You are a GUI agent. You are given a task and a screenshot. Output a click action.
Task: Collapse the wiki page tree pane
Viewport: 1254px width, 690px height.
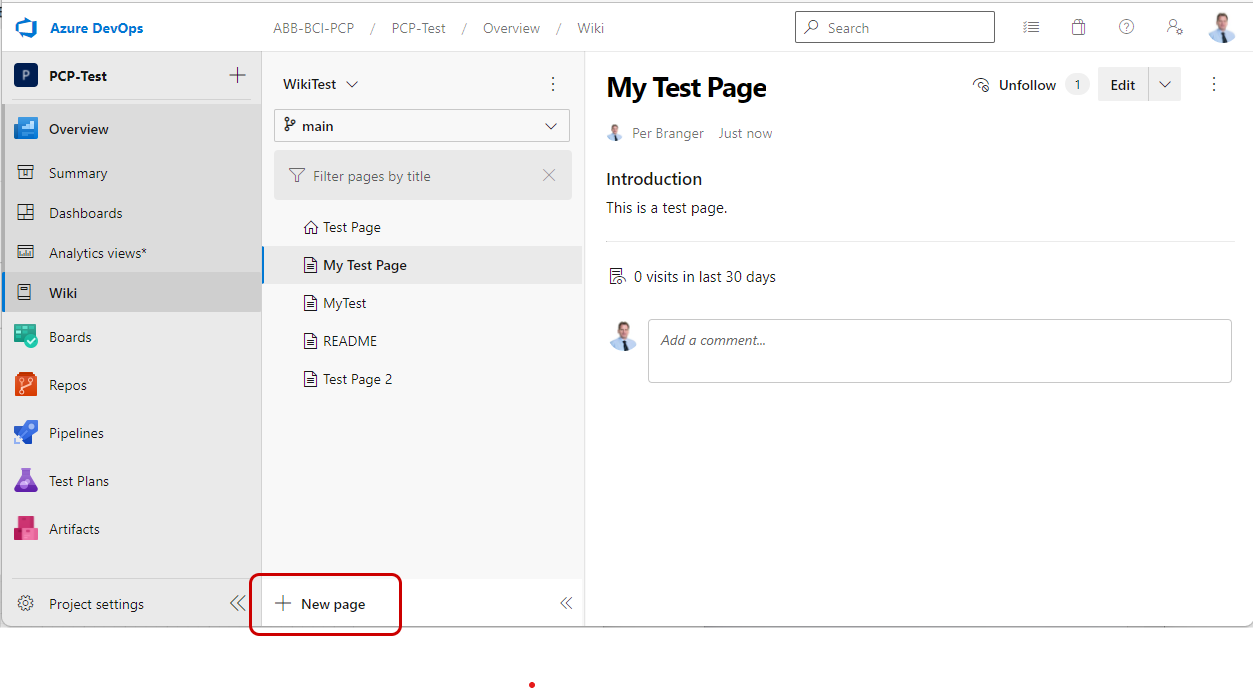[x=566, y=603]
